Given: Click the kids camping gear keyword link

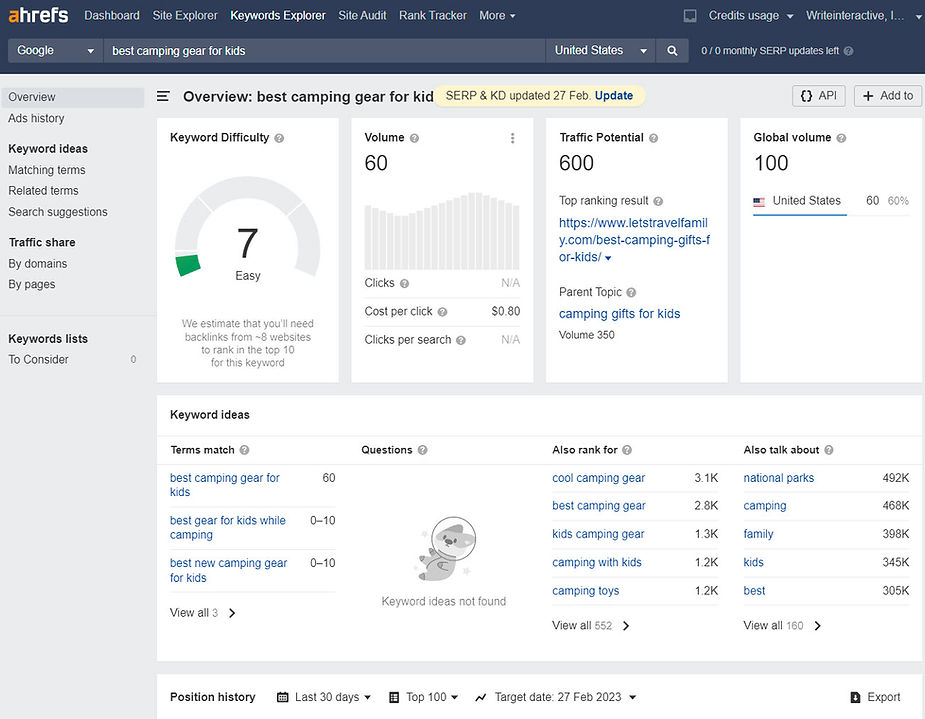Looking at the screenshot, I should click(x=598, y=534).
